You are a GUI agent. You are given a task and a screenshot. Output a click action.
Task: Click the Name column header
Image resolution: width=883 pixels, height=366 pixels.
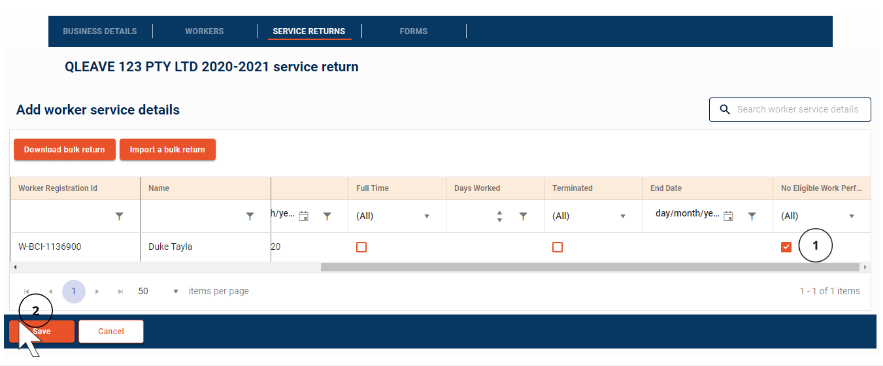206,188
